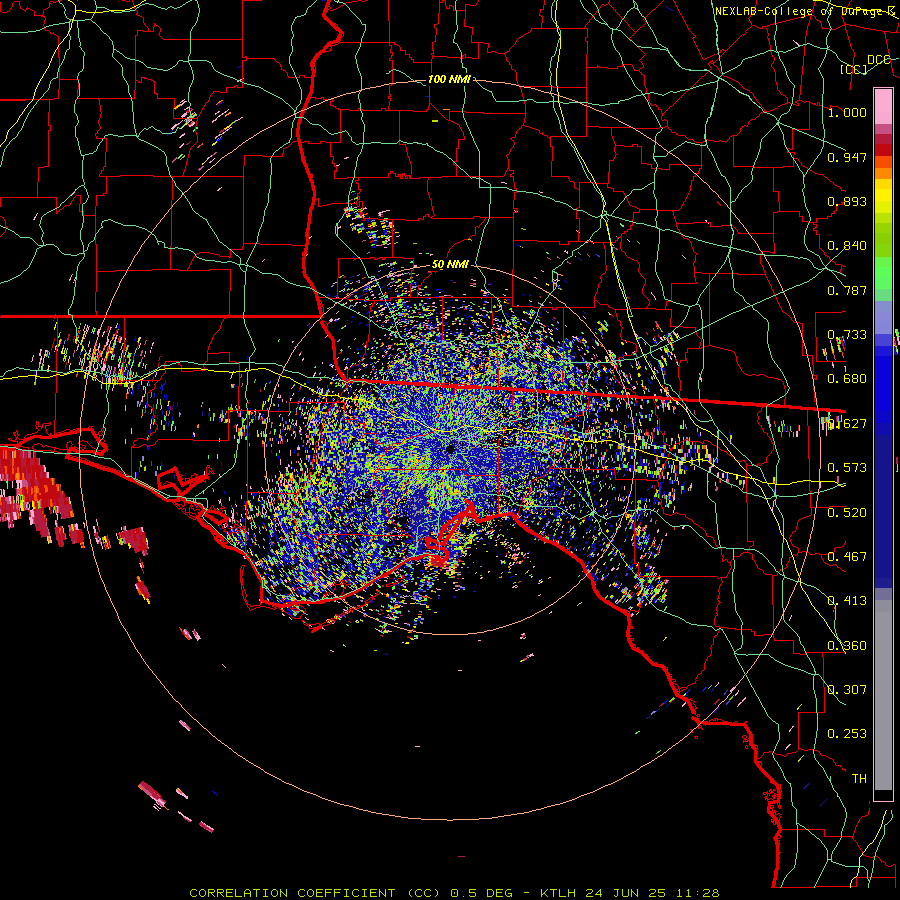Select the 1.000 scale value
This screenshot has width=900, height=900.
[x=847, y=112]
